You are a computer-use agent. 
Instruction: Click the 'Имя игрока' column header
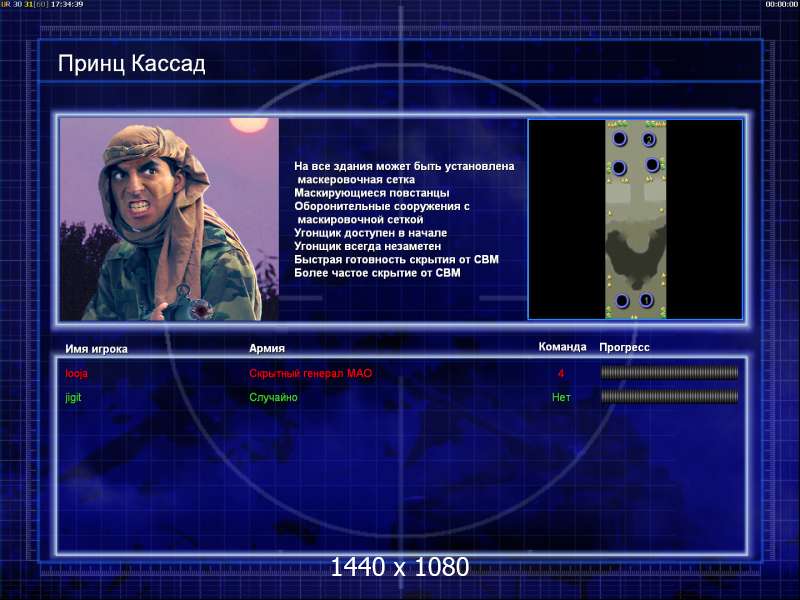pos(96,349)
